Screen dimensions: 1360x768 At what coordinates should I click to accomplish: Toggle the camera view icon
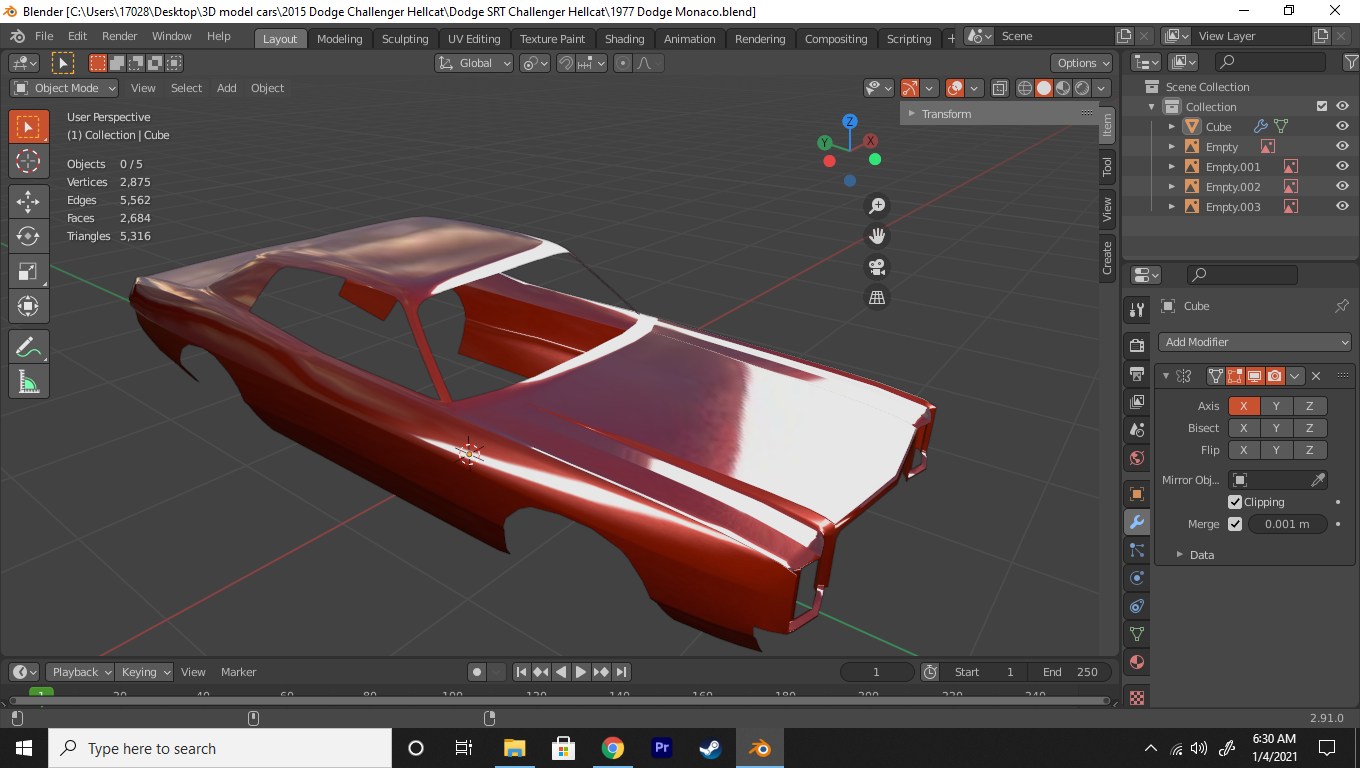tap(877, 267)
